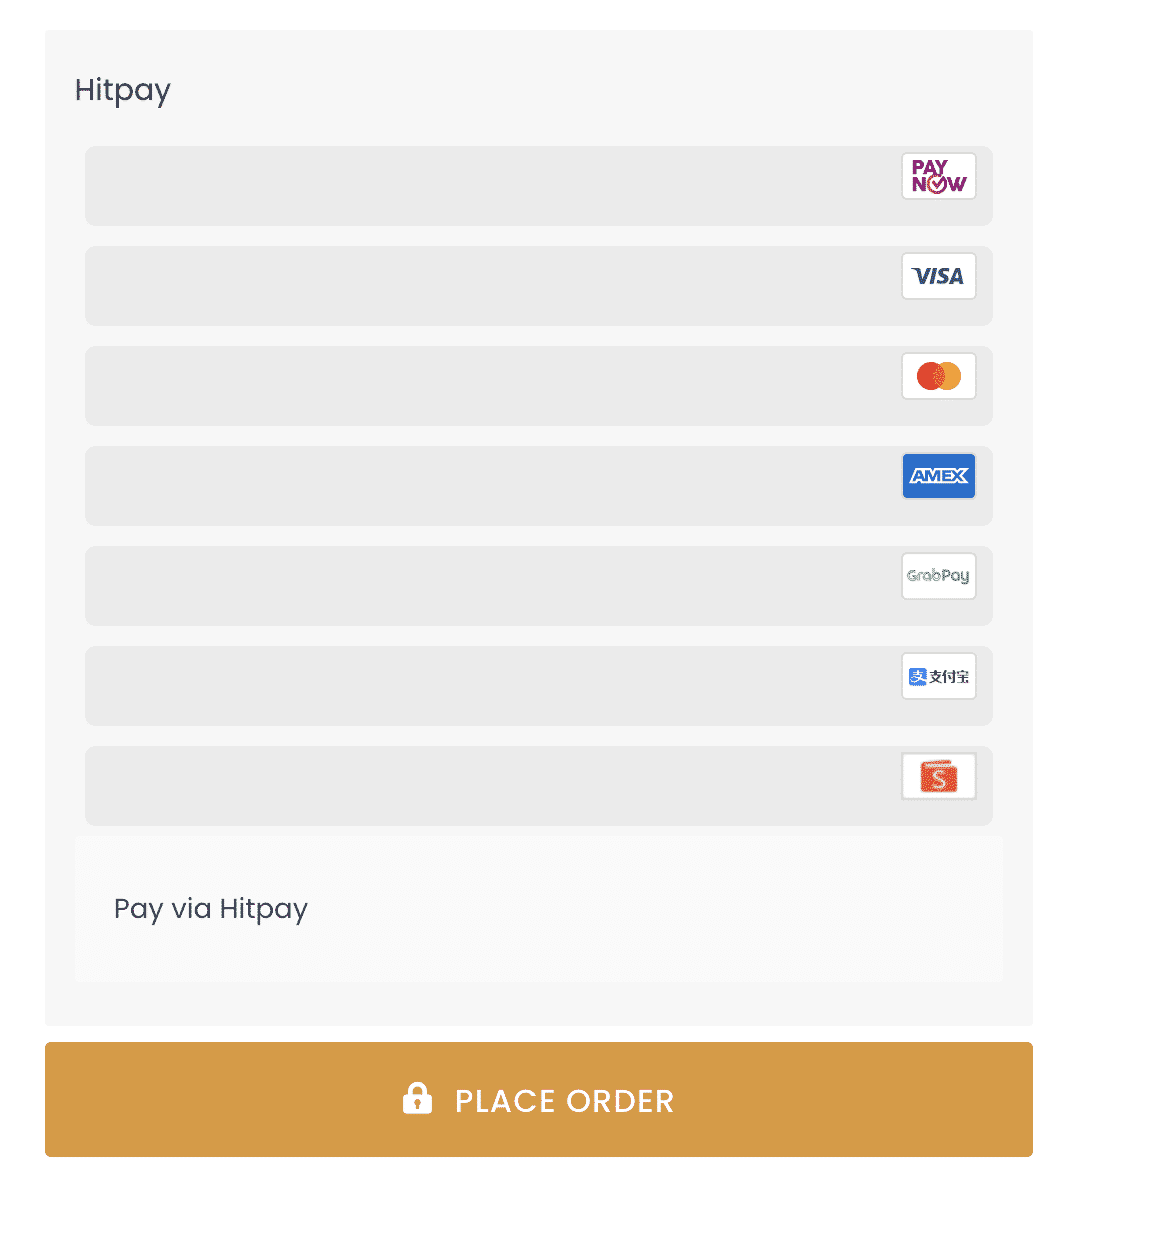Select the Mastercard payment option row

tap(500, 385)
